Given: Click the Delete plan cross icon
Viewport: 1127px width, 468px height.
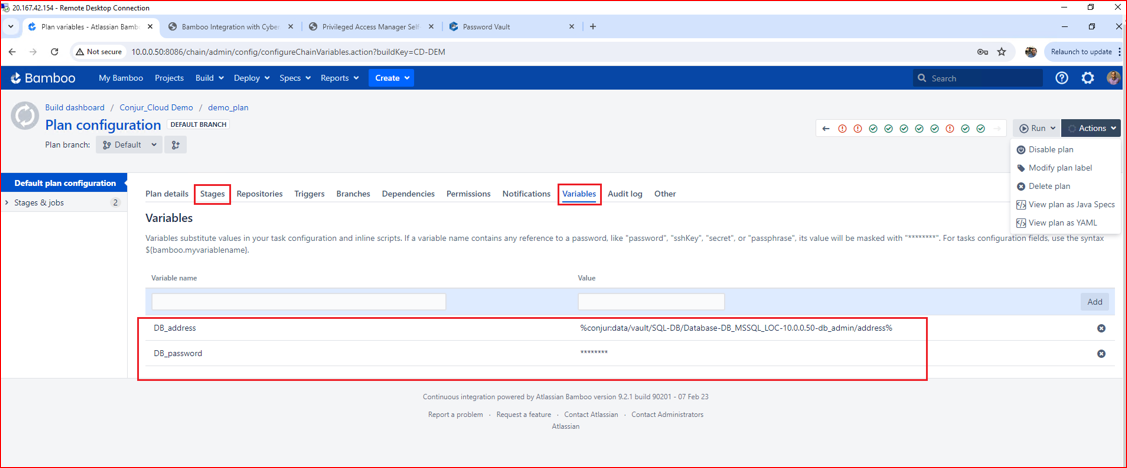Looking at the screenshot, I should tap(1021, 186).
